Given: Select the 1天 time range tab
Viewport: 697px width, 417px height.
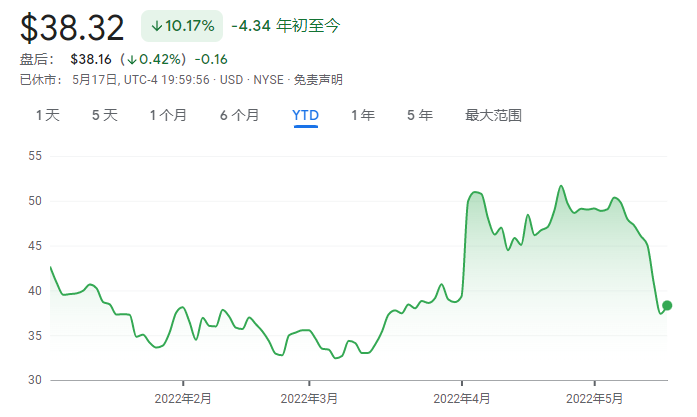Looking at the screenshot, I should pos(48,115).
